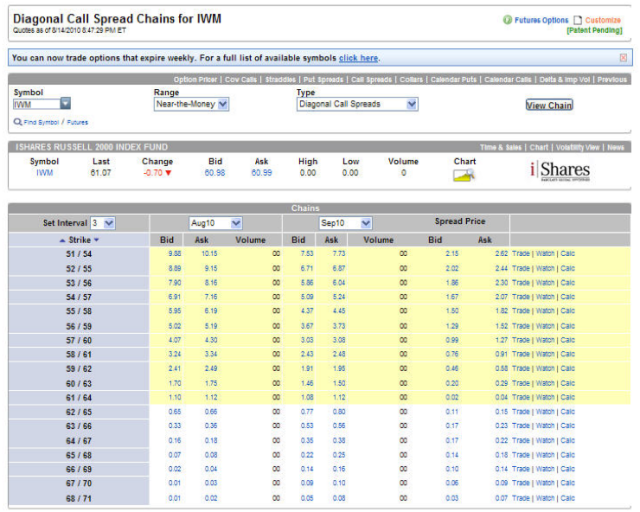Open the IWM chart icon

point(464,175)
